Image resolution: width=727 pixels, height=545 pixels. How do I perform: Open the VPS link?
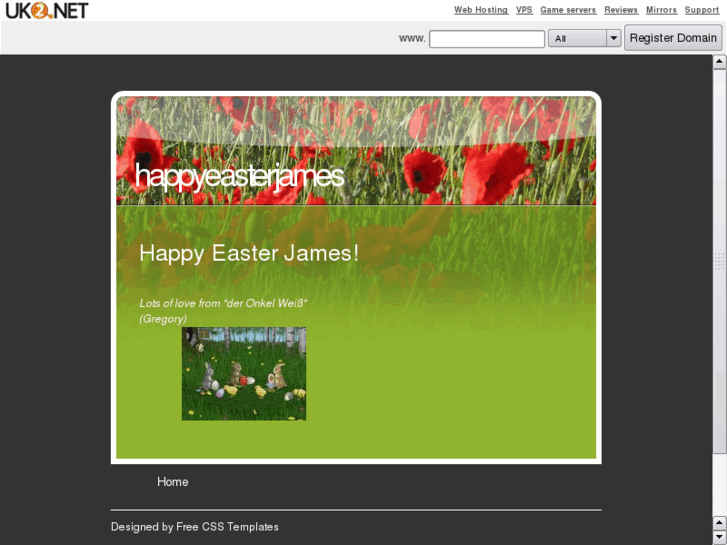(x=524, y=10)
